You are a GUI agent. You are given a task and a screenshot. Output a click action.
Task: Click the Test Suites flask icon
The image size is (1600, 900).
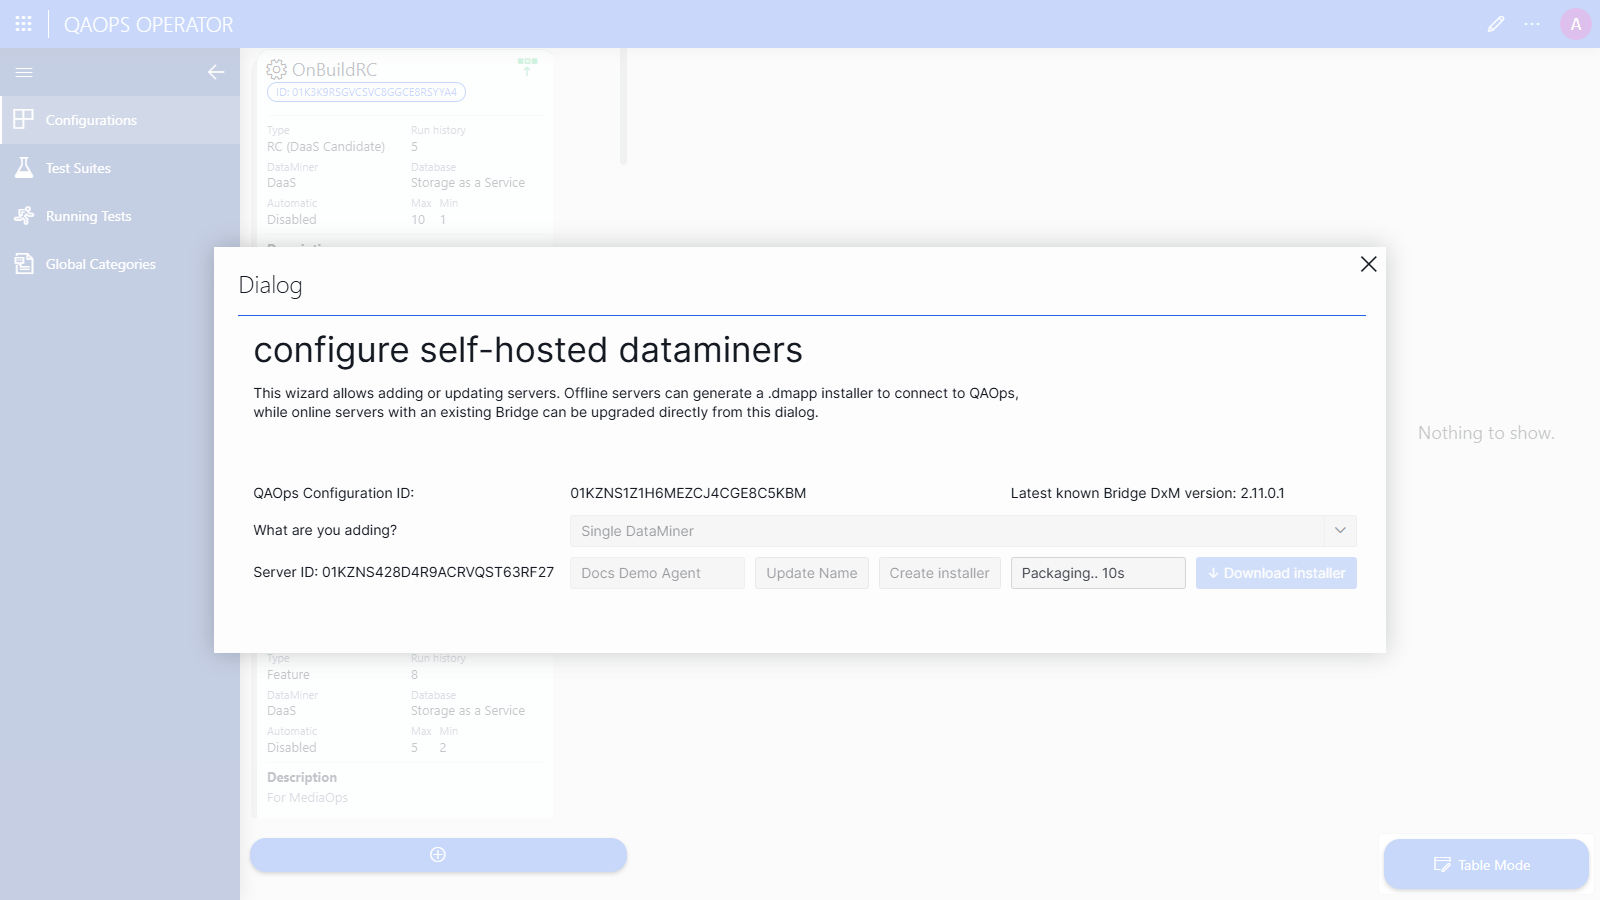24,168
